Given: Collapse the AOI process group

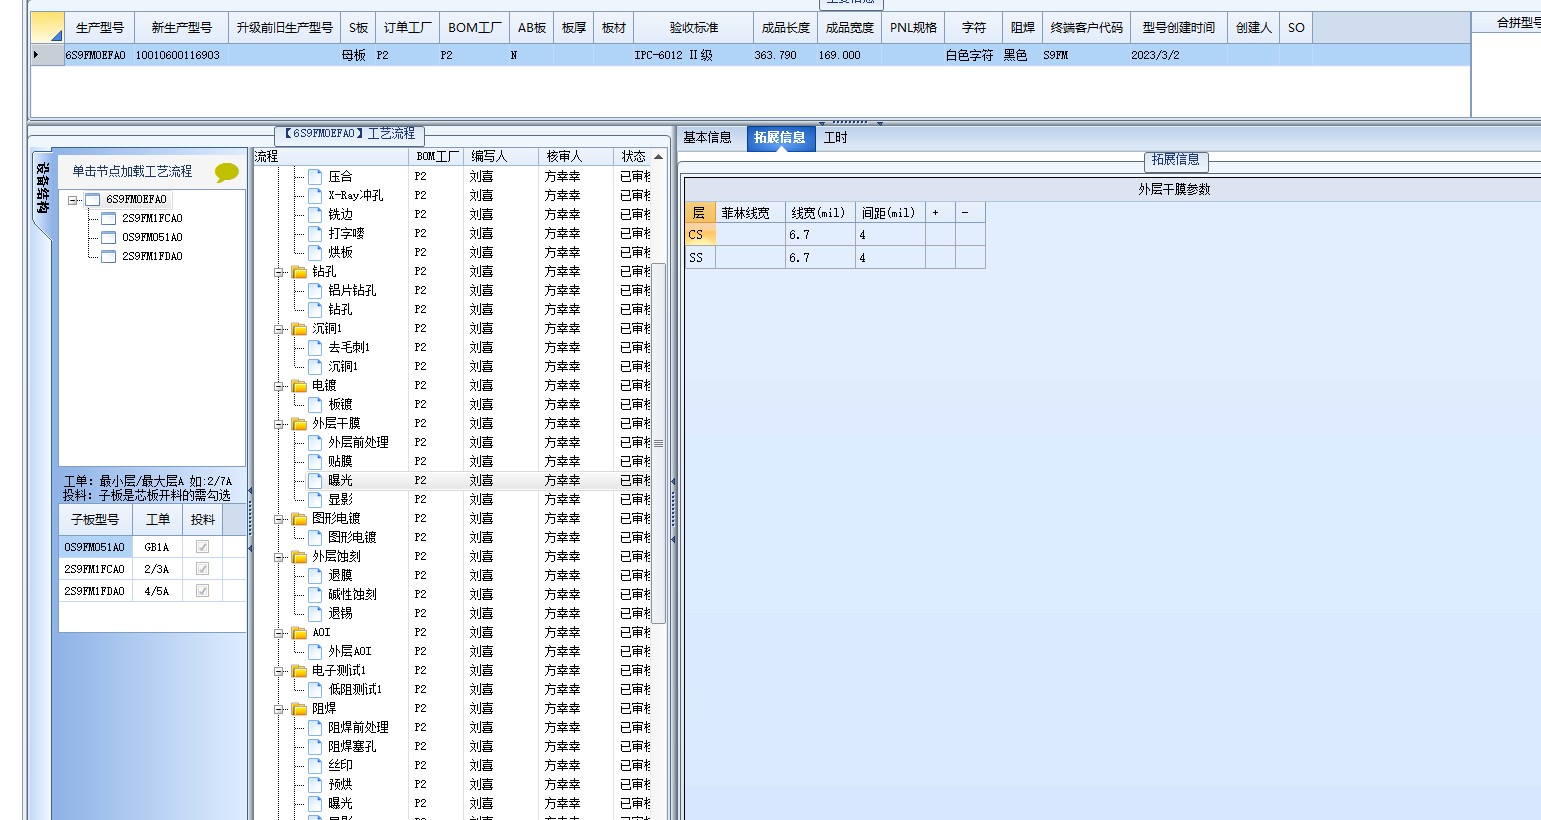Looking at the screenshot, I should [280, 633].
